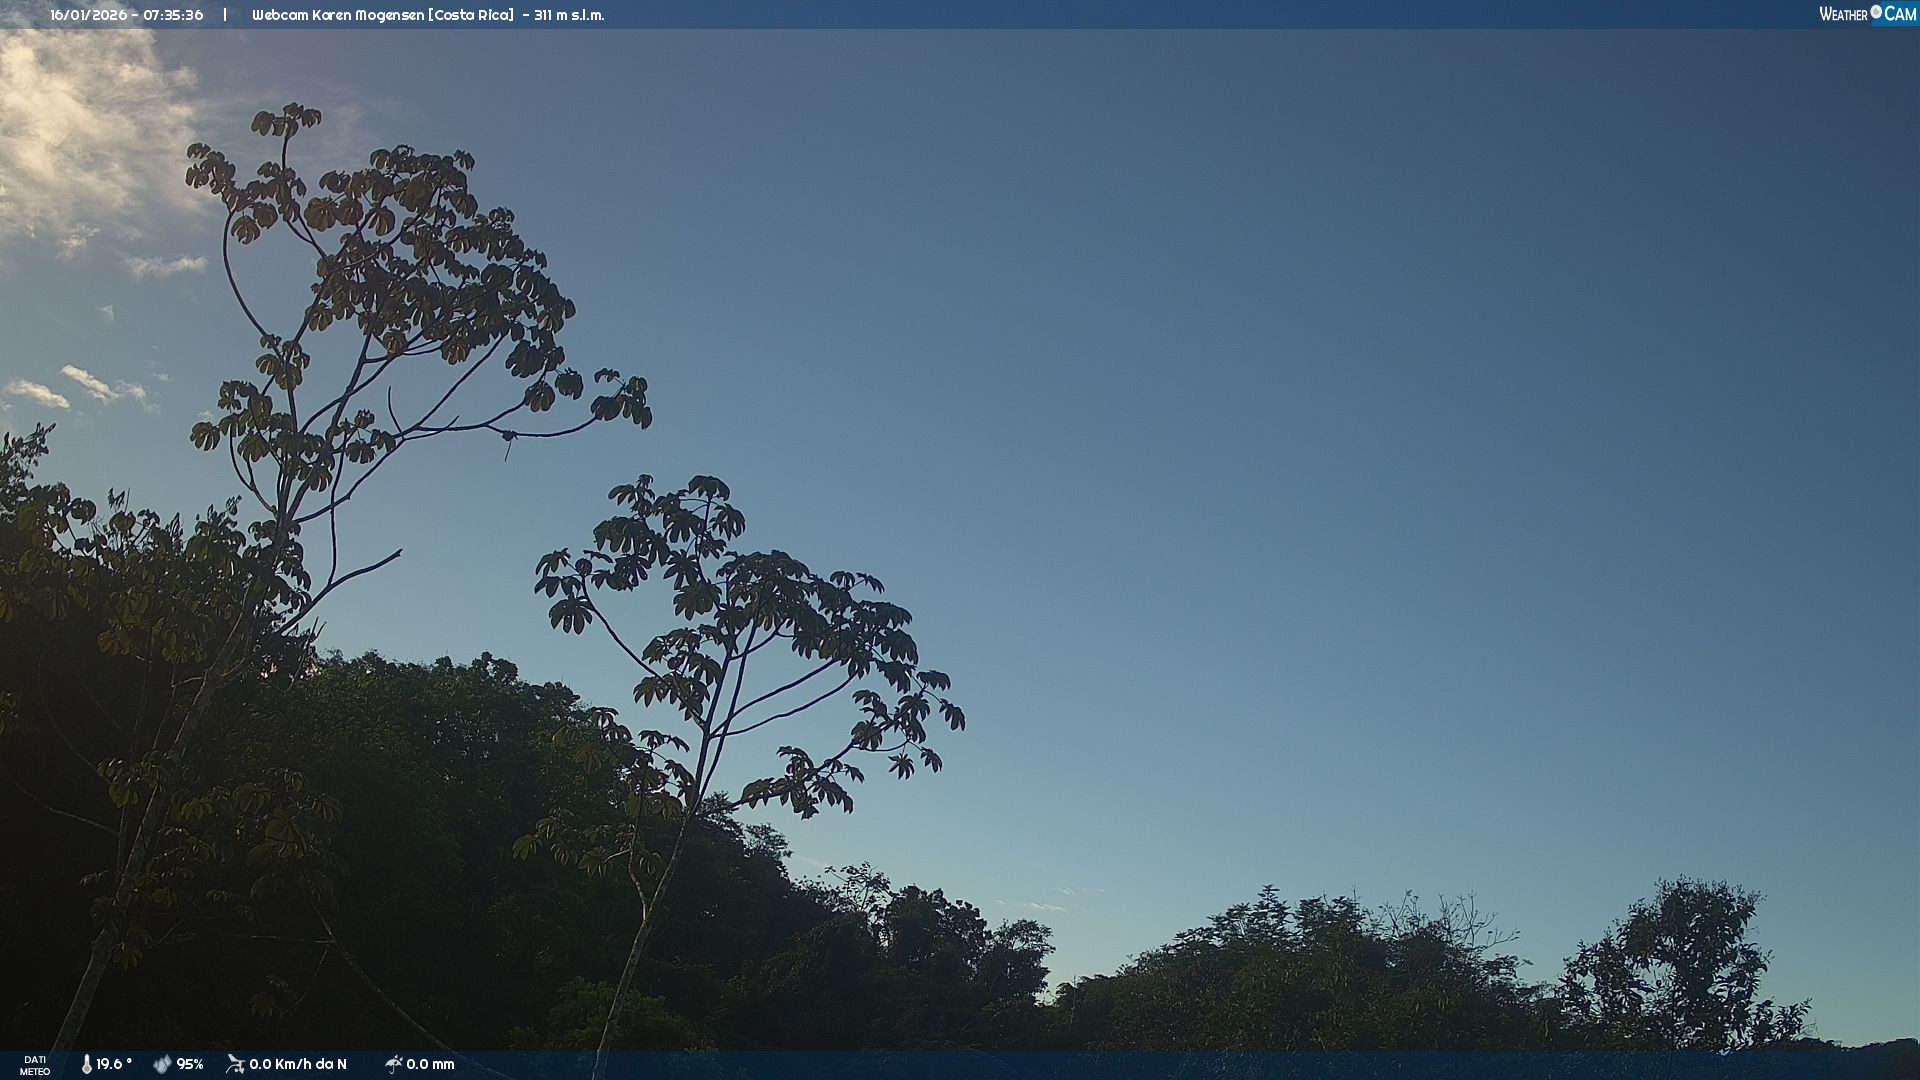
Task: Click the clear blue sky area
Action: 1300,400
